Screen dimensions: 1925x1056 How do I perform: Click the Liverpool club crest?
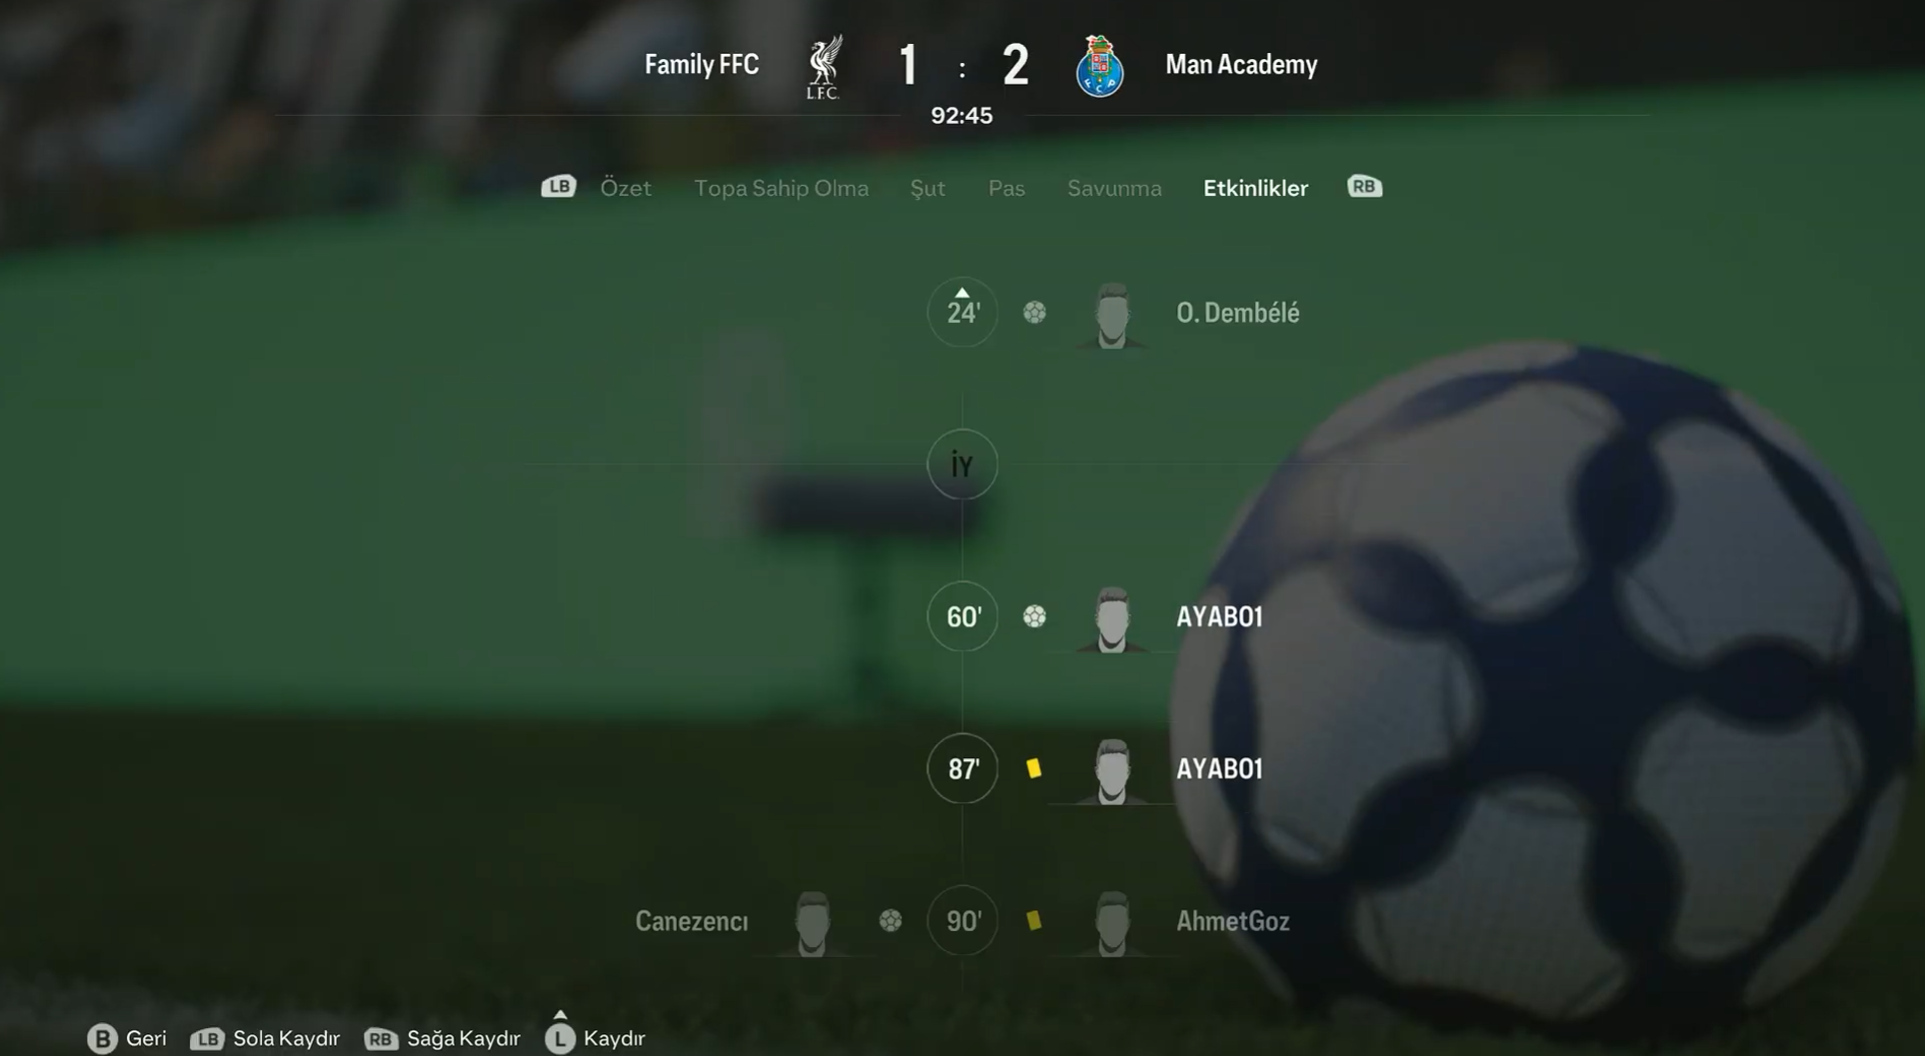tap(824, 67)
